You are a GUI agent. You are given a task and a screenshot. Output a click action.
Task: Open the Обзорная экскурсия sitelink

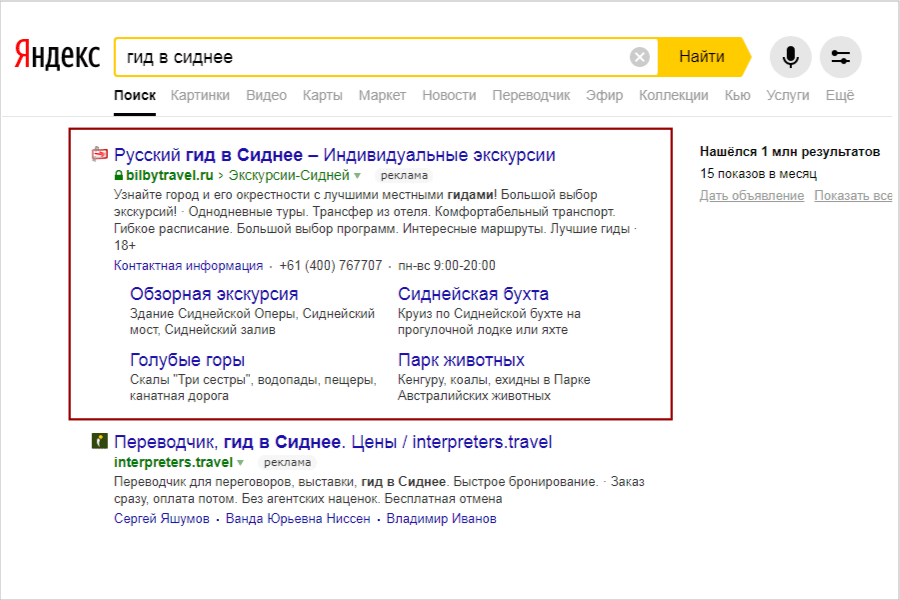click(214, 294)
